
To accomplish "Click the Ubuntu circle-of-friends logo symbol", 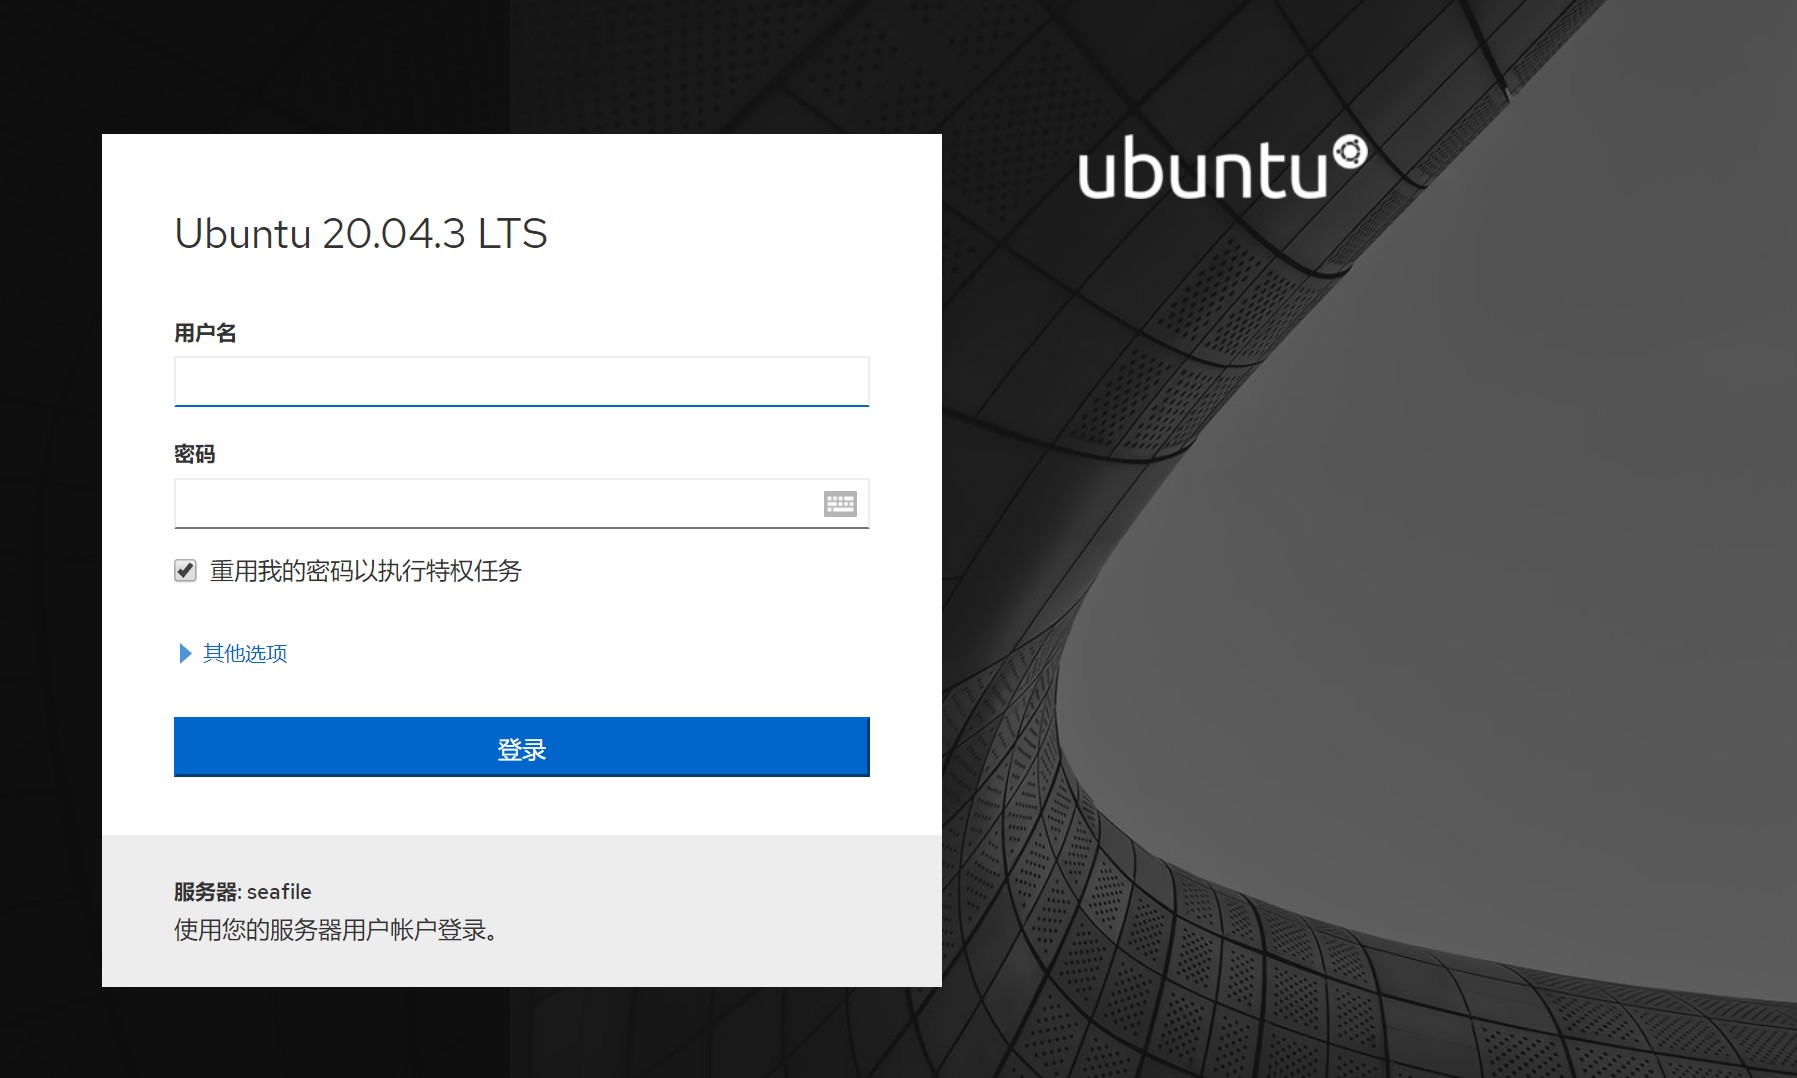I will [1349, 152].
